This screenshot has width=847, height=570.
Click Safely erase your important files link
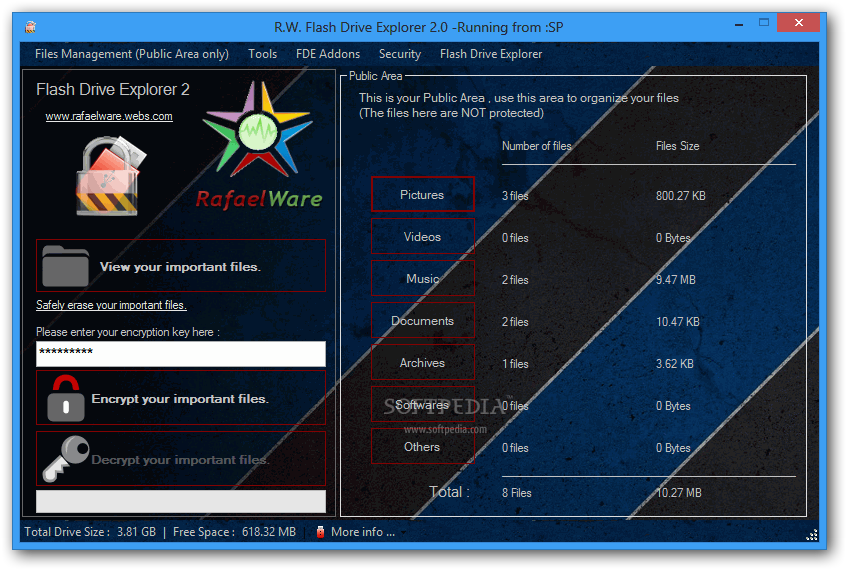[111, 305]
